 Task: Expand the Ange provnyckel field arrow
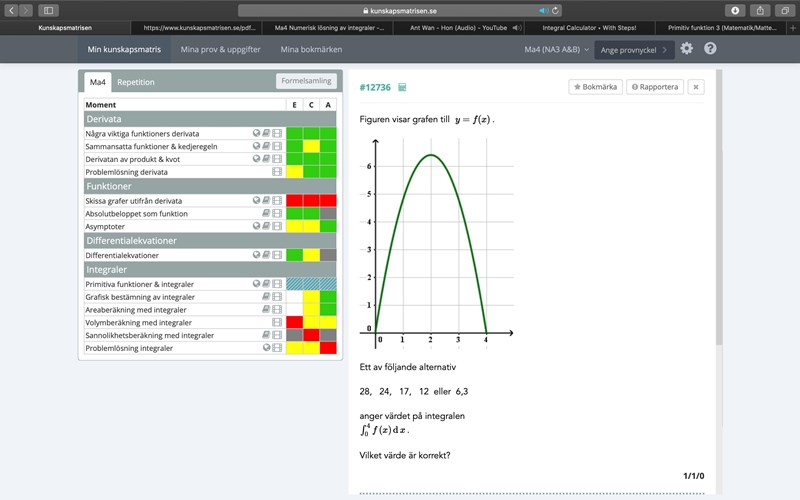666,49
